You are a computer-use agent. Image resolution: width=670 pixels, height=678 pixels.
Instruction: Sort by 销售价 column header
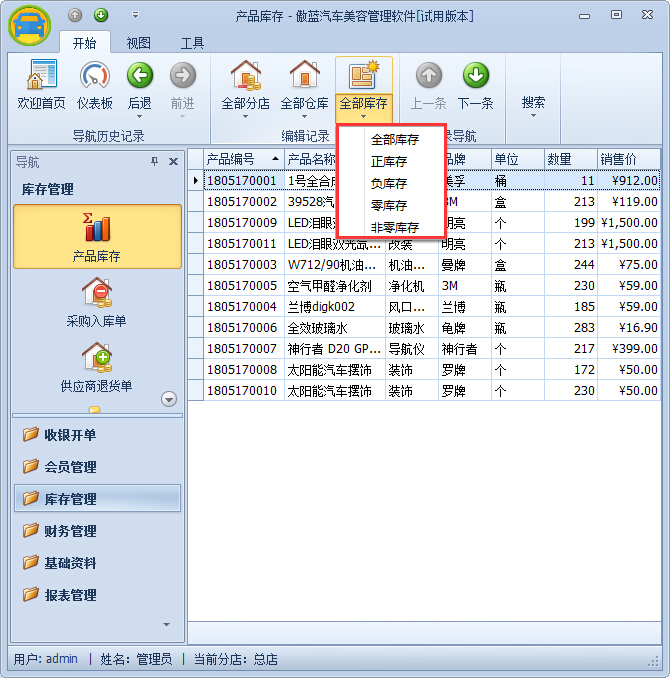[628, 159]
